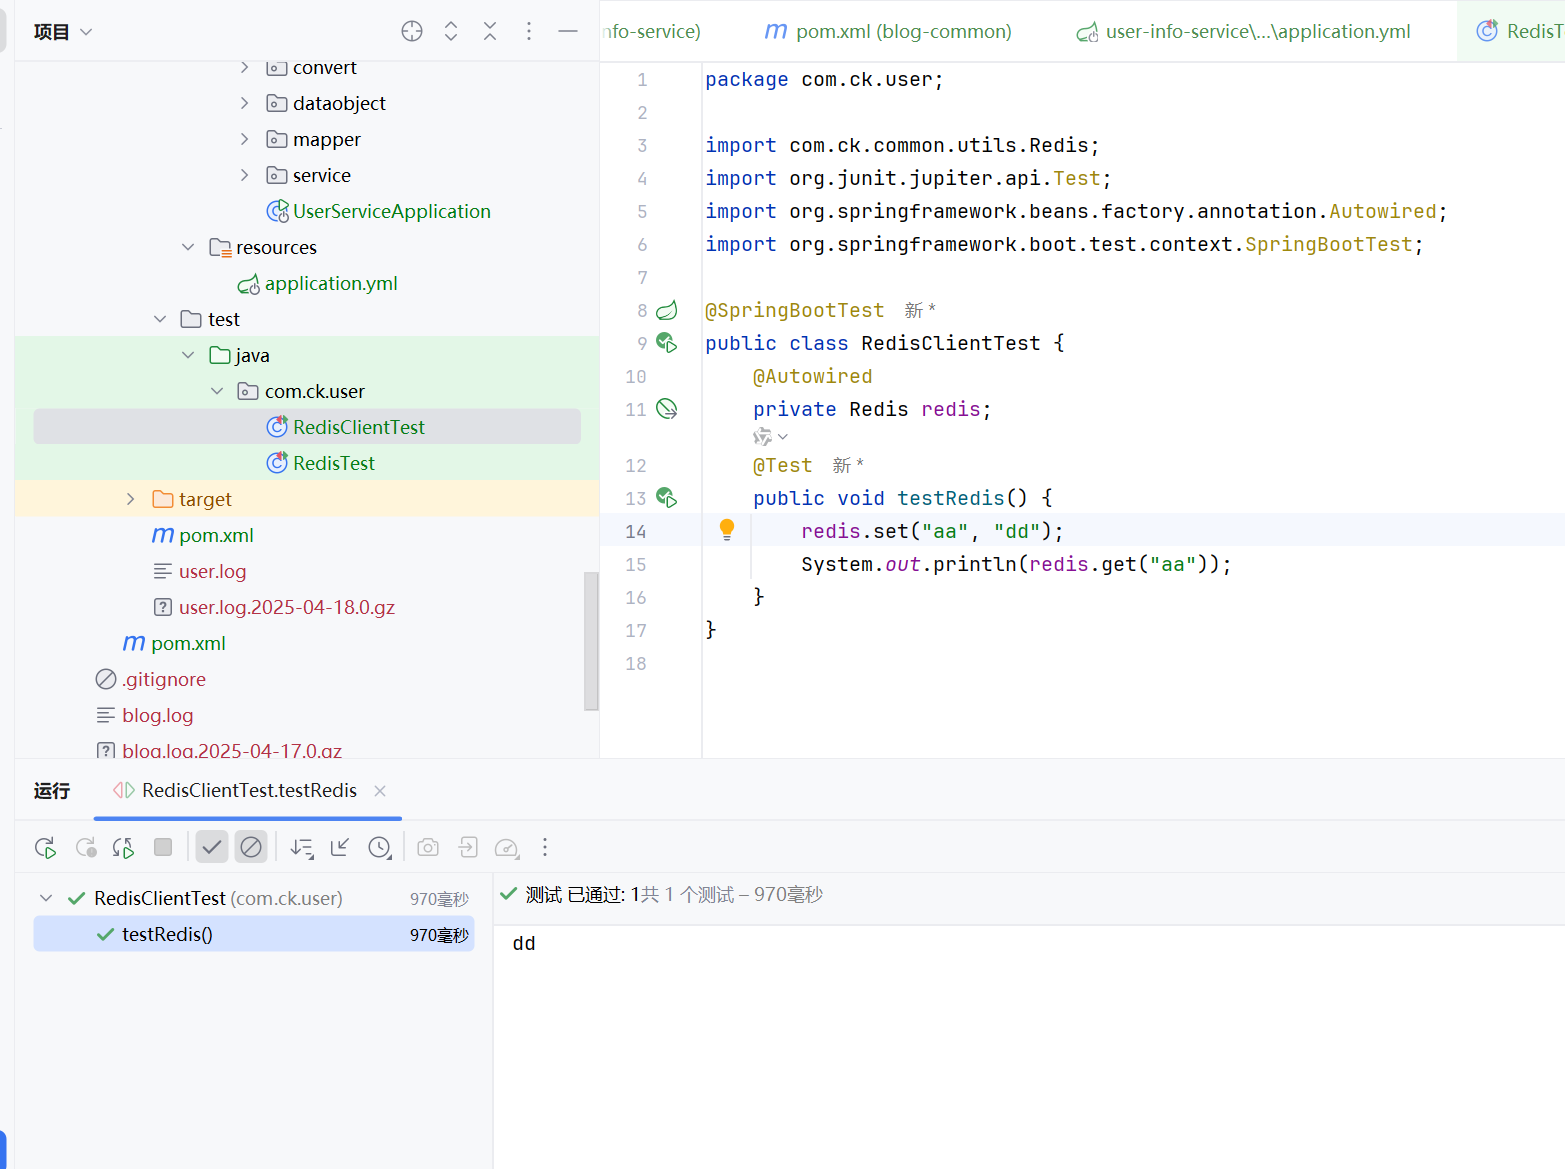
Task: Click autowired dependency gutter icon line 11
Action: pos(667,409)
